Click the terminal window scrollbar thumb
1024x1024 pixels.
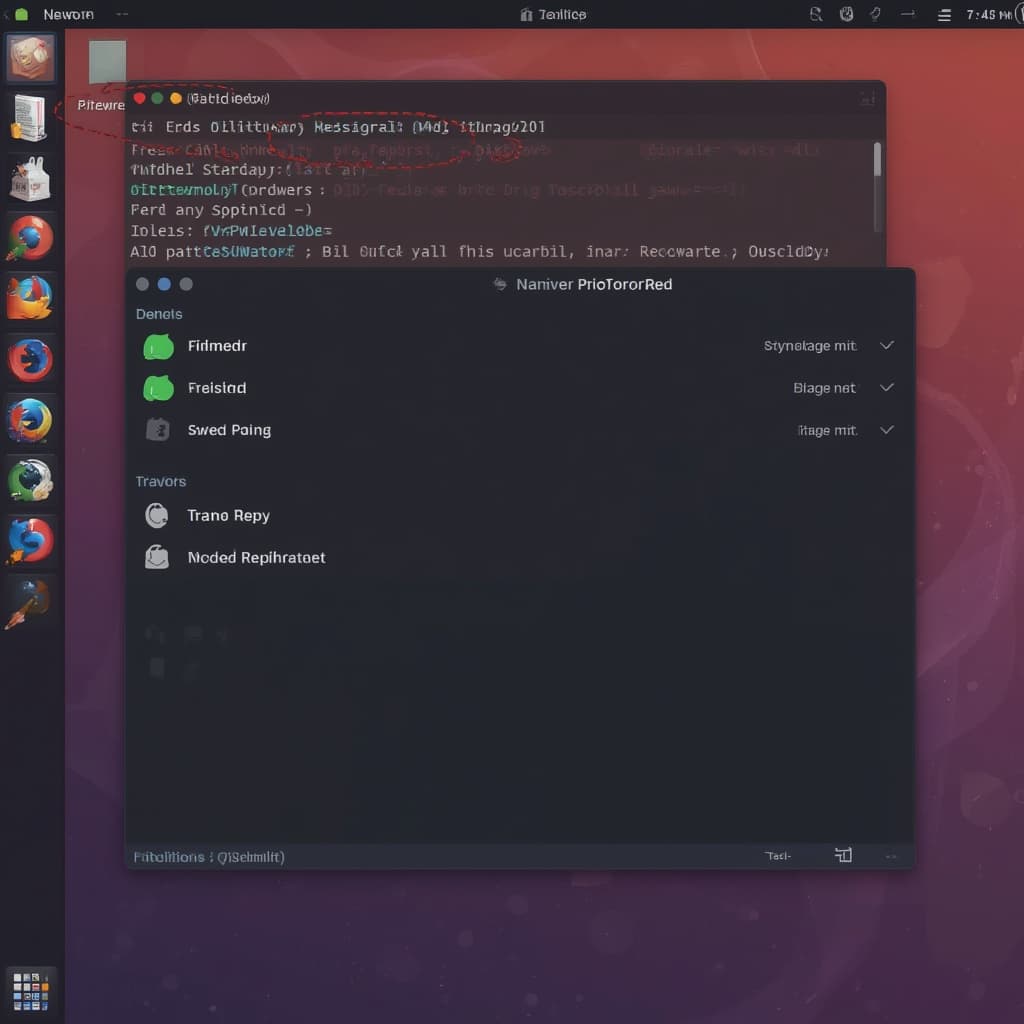[x=877, y=159]
